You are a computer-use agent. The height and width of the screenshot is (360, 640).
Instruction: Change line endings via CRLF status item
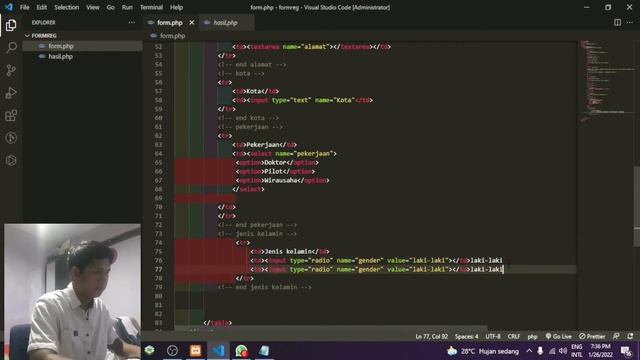point(514,336)
